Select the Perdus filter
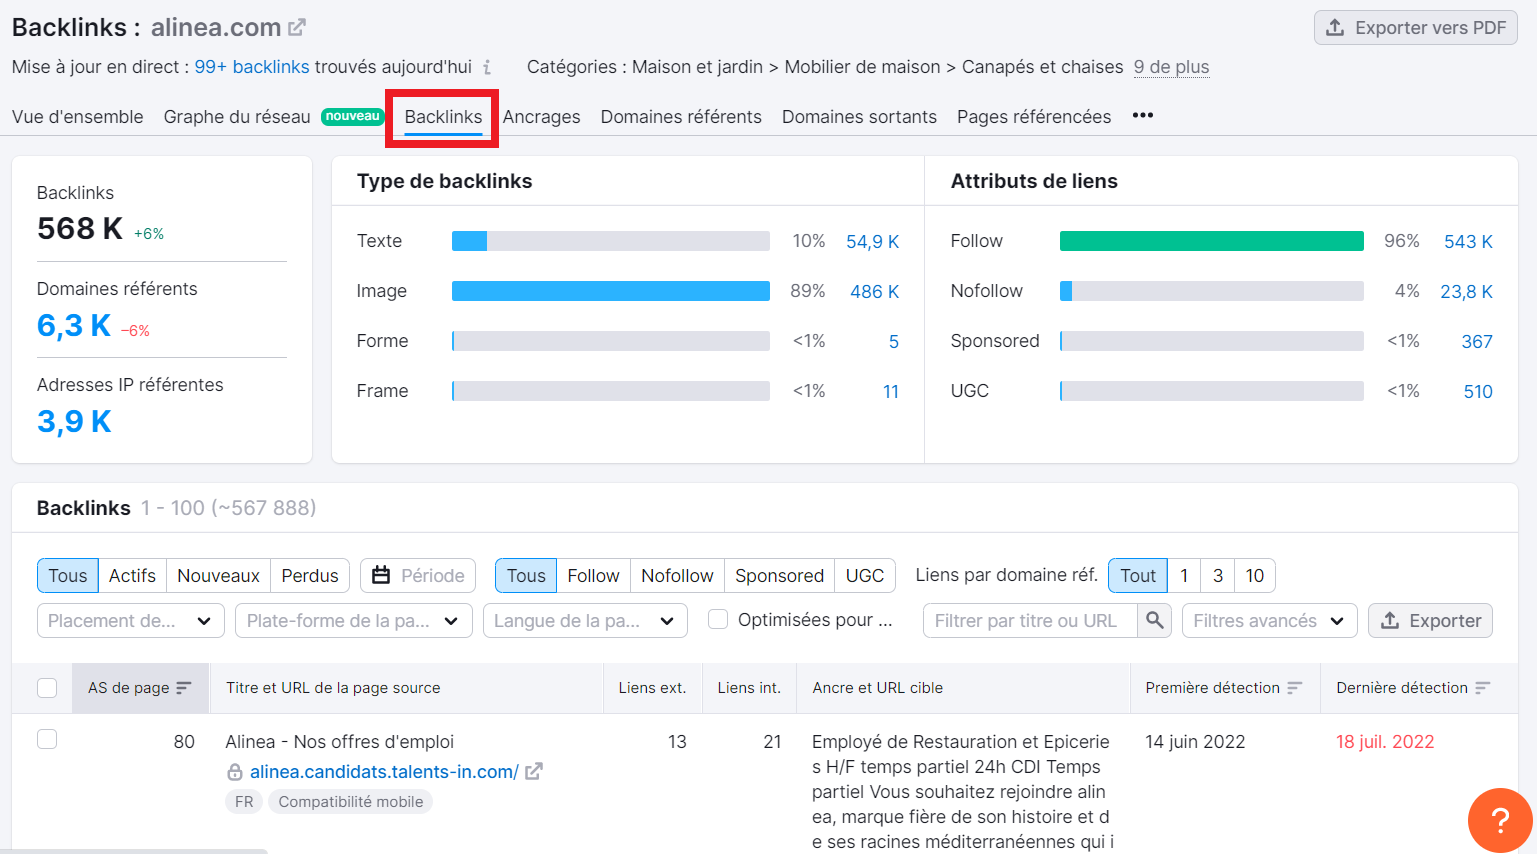The height and width of the screenshot is (854, 1537). [x=310, y=575]
